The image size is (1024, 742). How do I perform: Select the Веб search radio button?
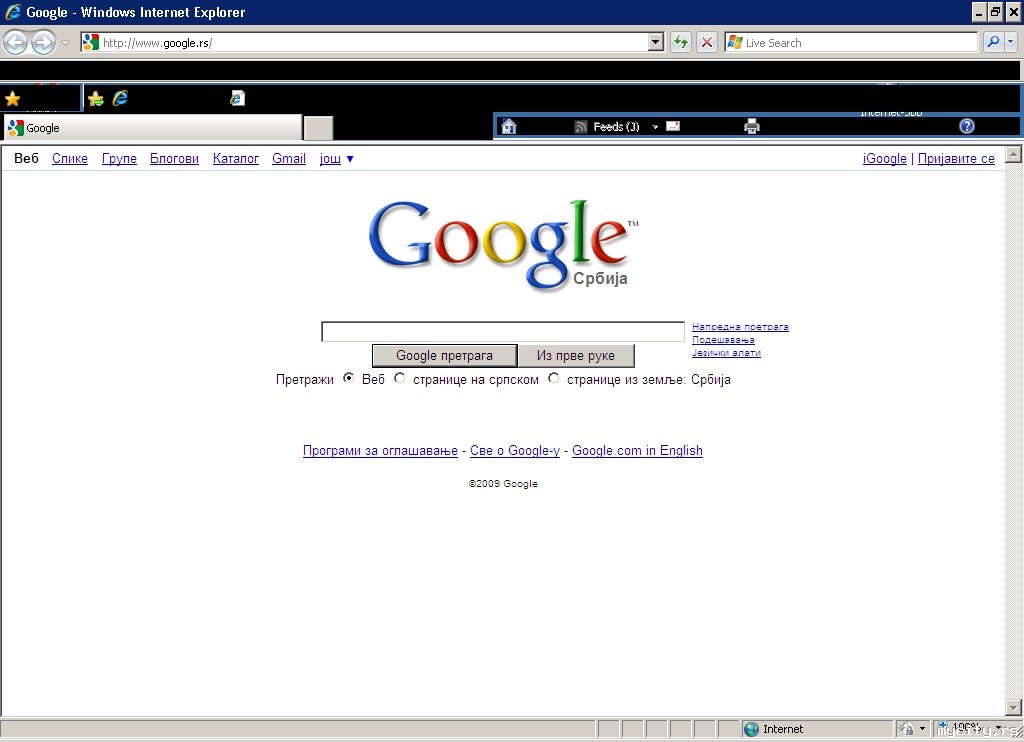(x=349, y=378)
